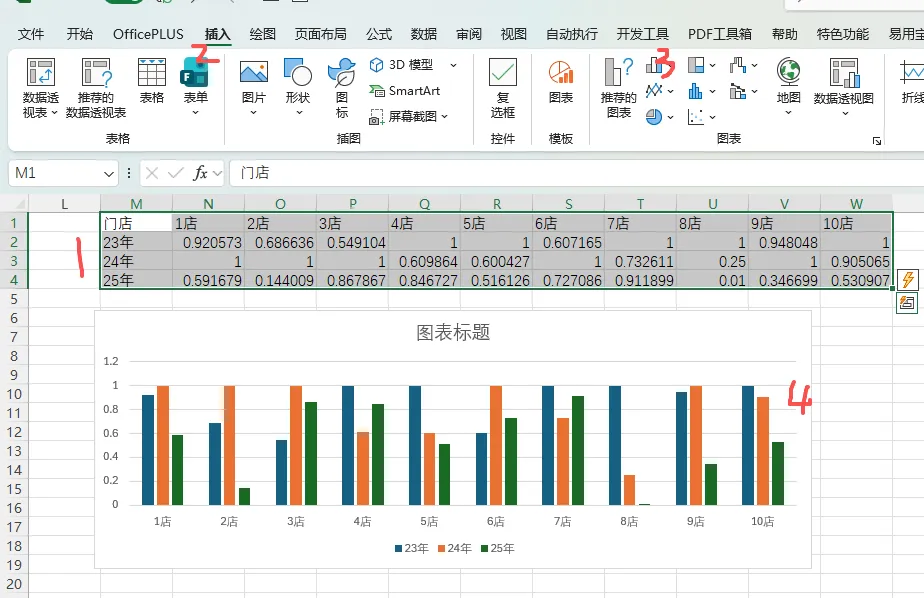Insert an Icon (图标)

[342, 88]
